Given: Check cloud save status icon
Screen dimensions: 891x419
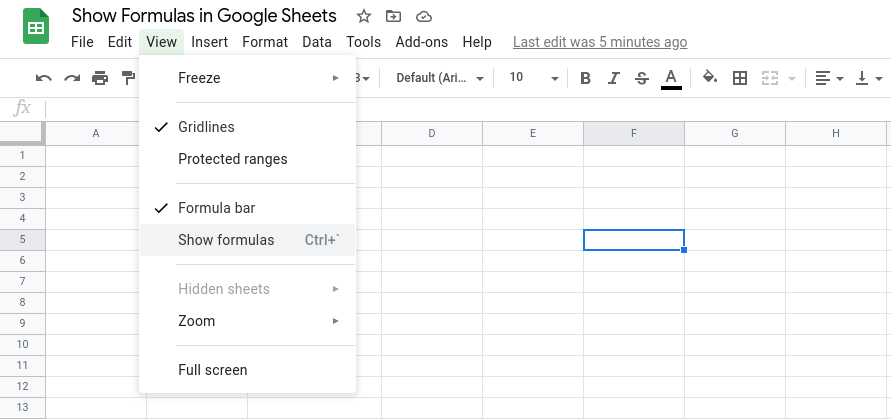Looking at the screenshot, I should 424,16.
